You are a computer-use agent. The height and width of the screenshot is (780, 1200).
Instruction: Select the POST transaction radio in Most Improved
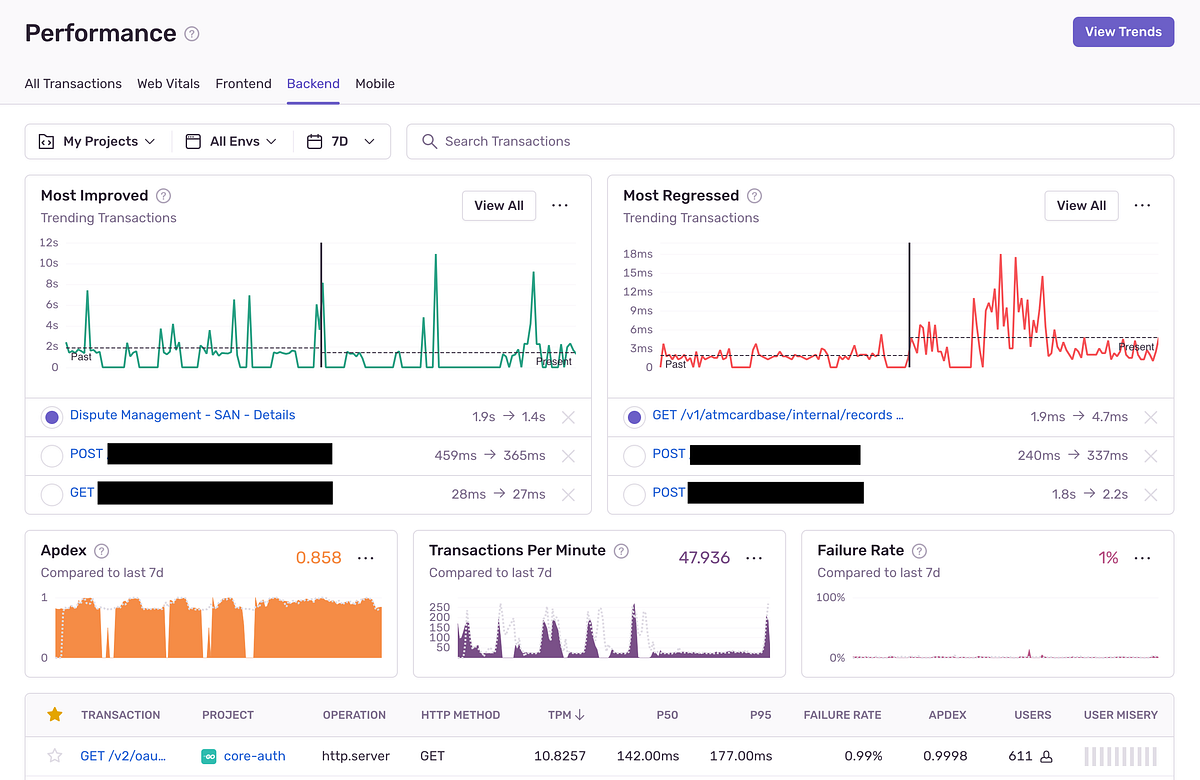pos(52,454)
